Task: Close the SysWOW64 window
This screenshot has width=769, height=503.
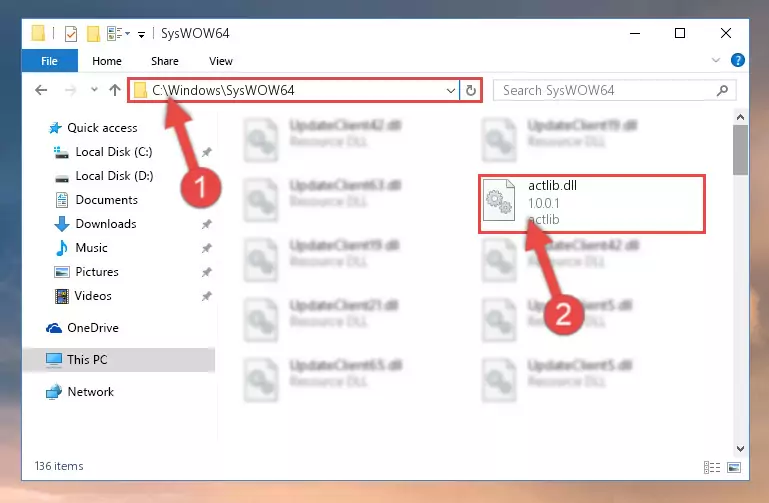Action: click(x=726, y=33)
